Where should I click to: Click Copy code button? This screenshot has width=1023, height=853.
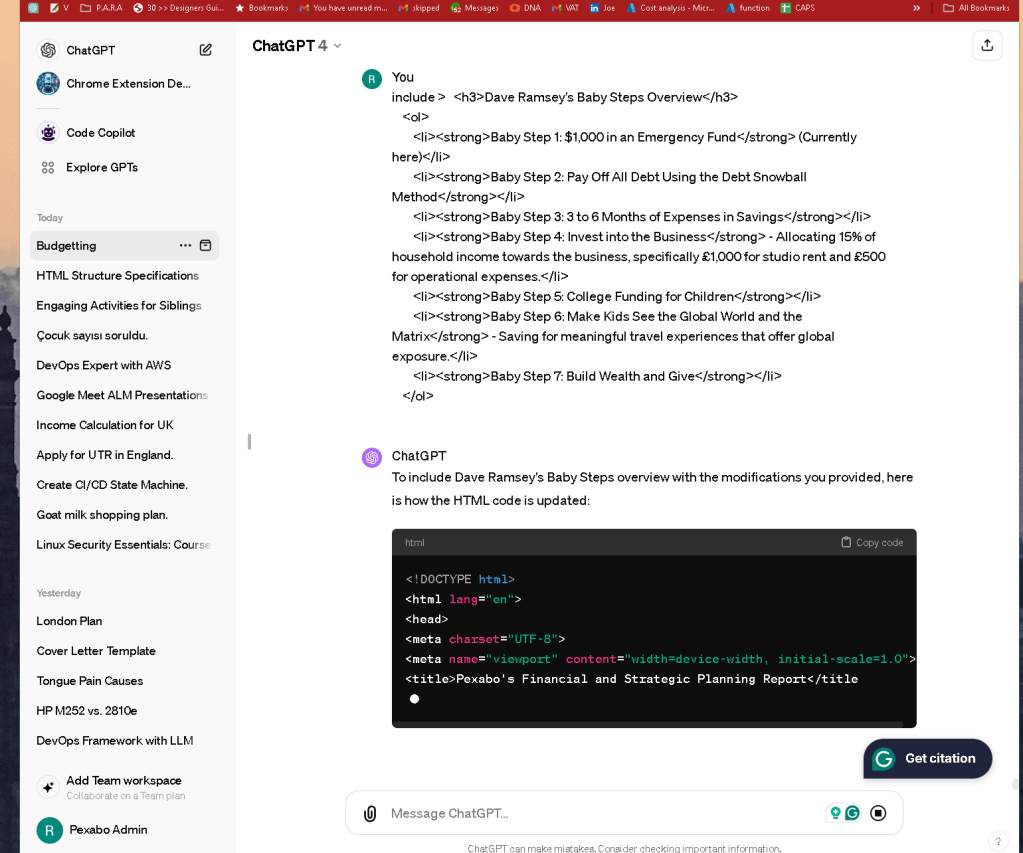[x=872, y=542]
